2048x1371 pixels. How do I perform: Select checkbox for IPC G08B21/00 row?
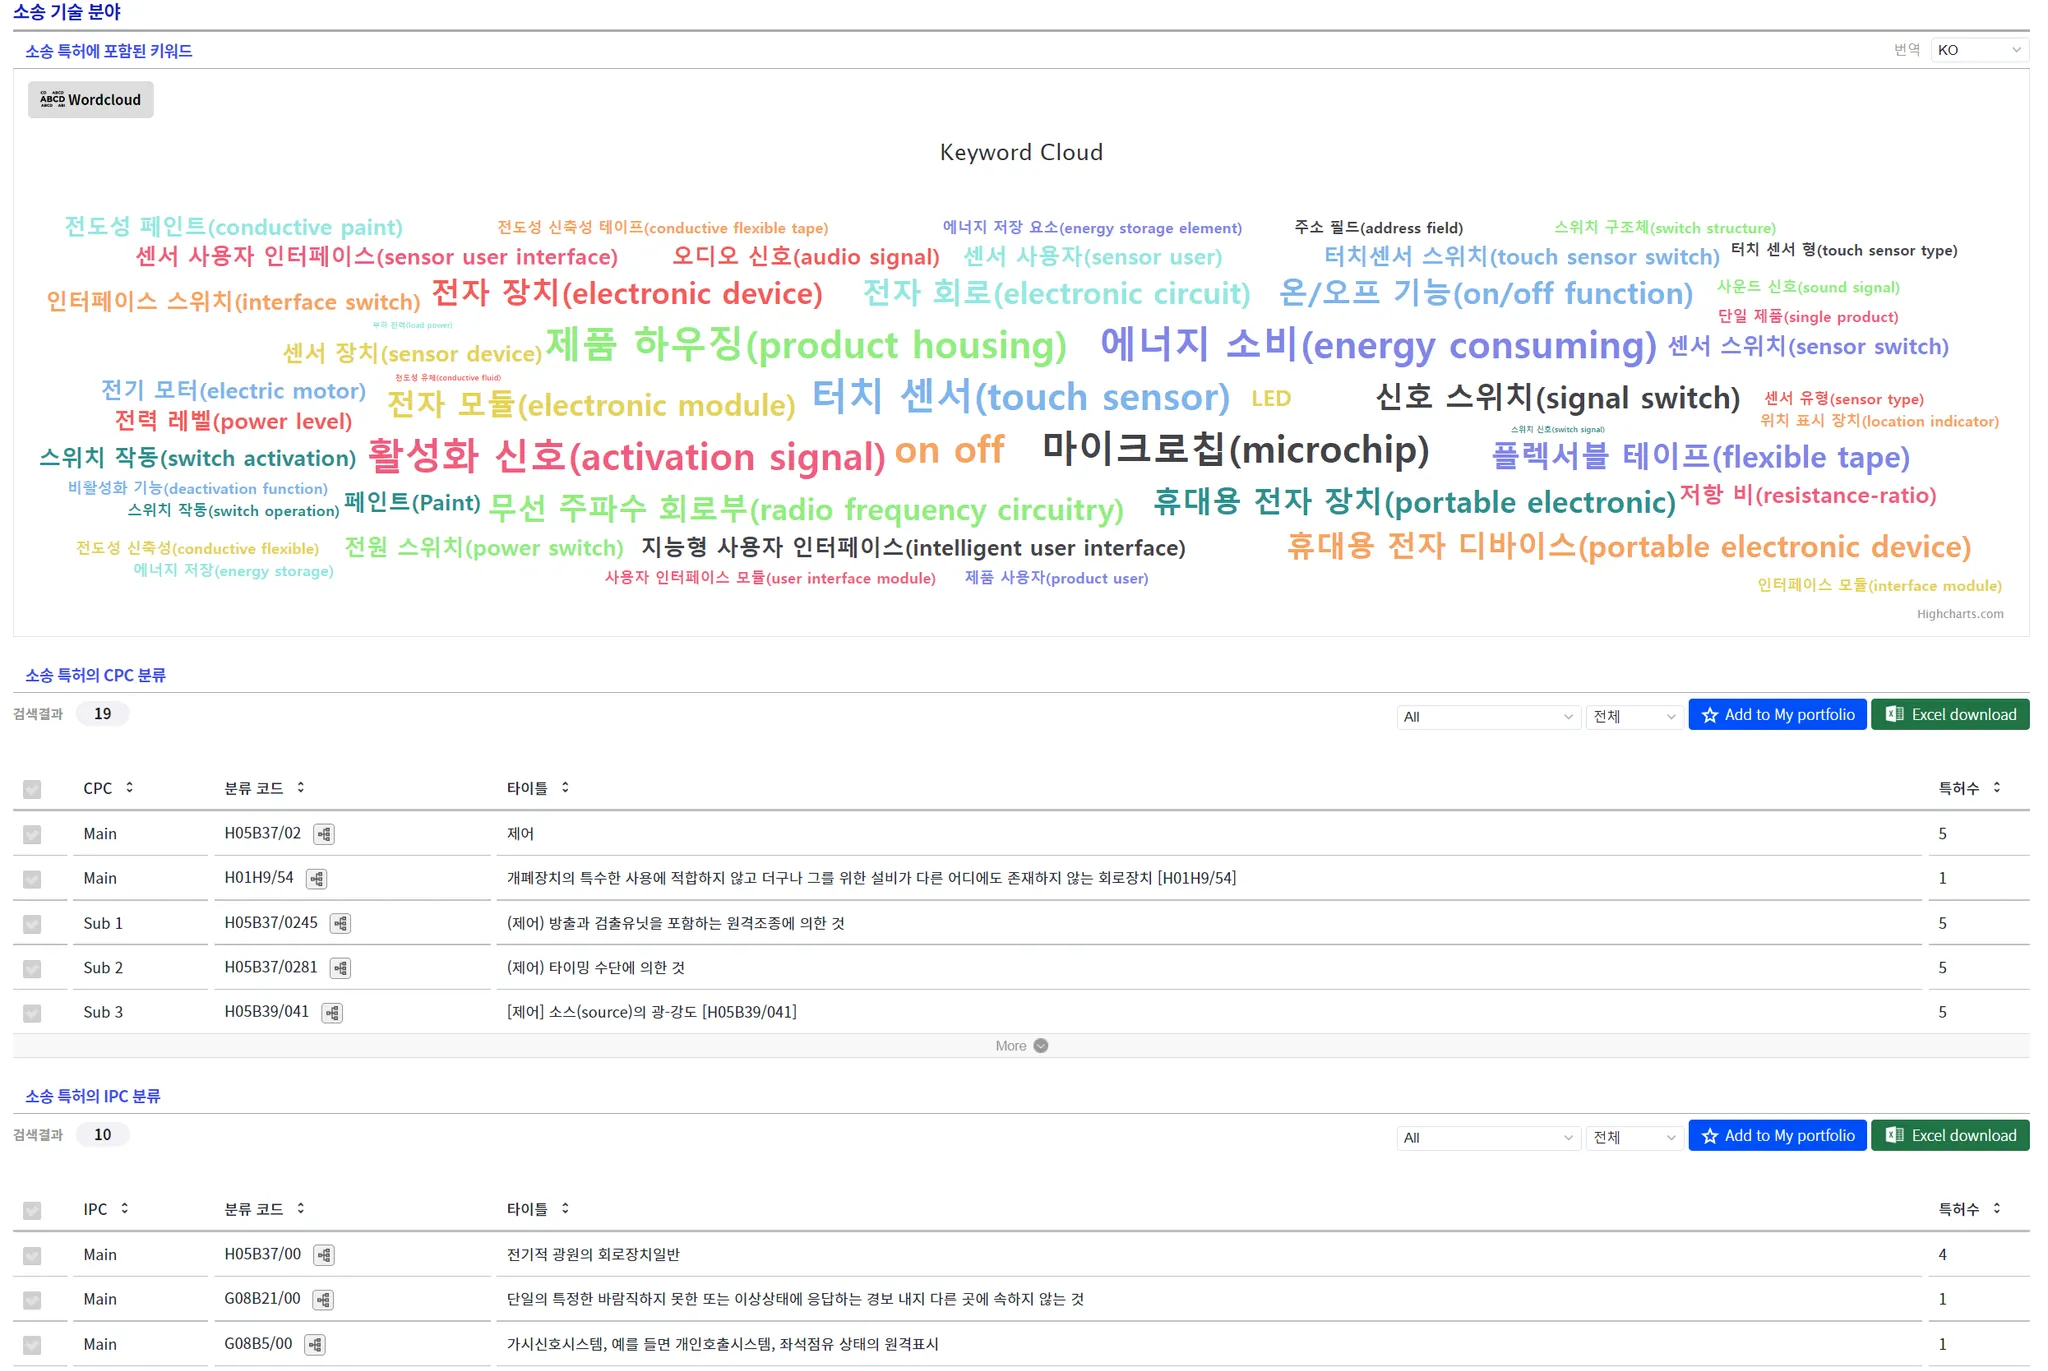point(32,1300)
